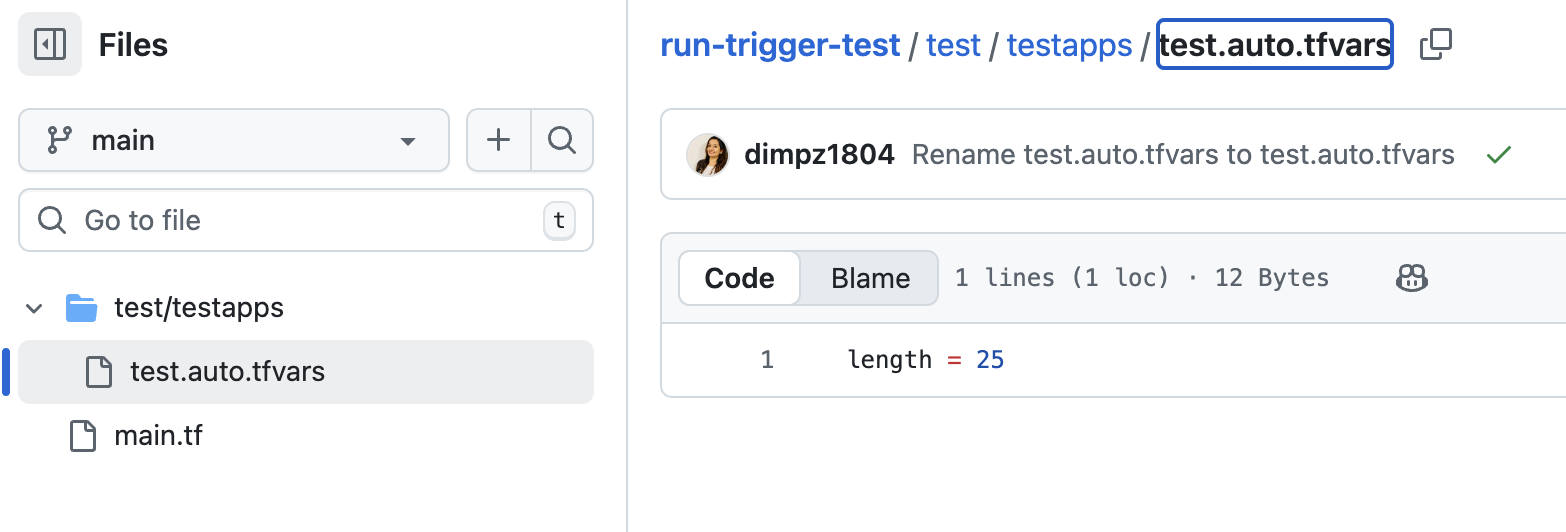The image size is (1566, 532).
Task: Click dimpz1804's avatar picture
Action: pos(708,155)
